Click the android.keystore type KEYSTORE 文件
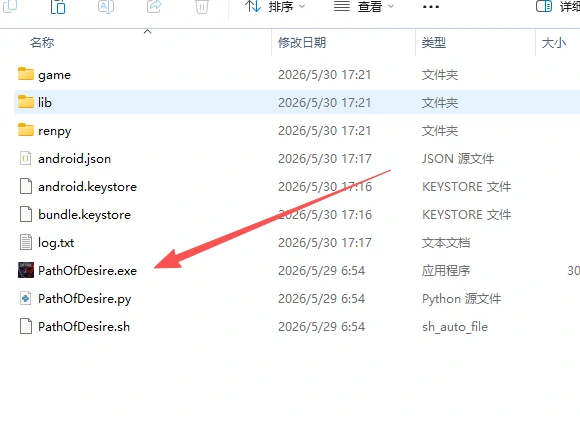This screenshot has width=580, height=423. pyautogui.click(x=466, y=187)
